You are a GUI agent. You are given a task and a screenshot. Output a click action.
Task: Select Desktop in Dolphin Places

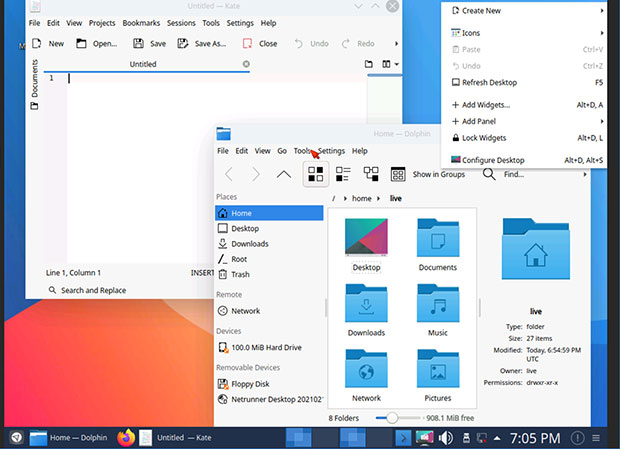[x=269, y=228]
